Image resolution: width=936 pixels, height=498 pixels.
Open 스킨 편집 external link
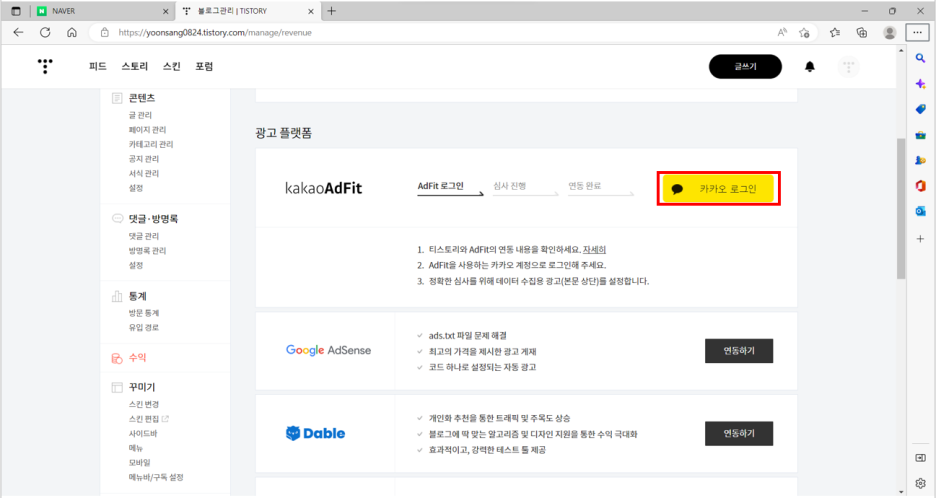coord(149,419)
